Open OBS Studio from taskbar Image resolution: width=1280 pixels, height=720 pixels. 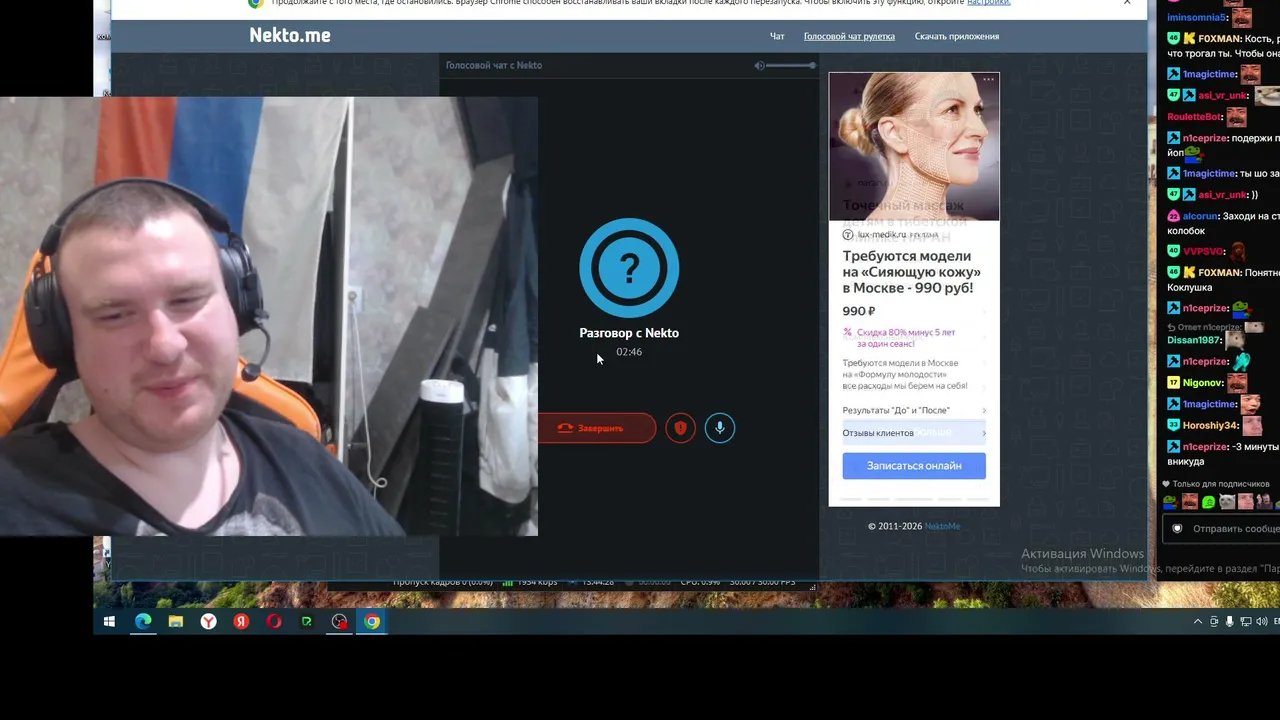click(x=340, y=622)
